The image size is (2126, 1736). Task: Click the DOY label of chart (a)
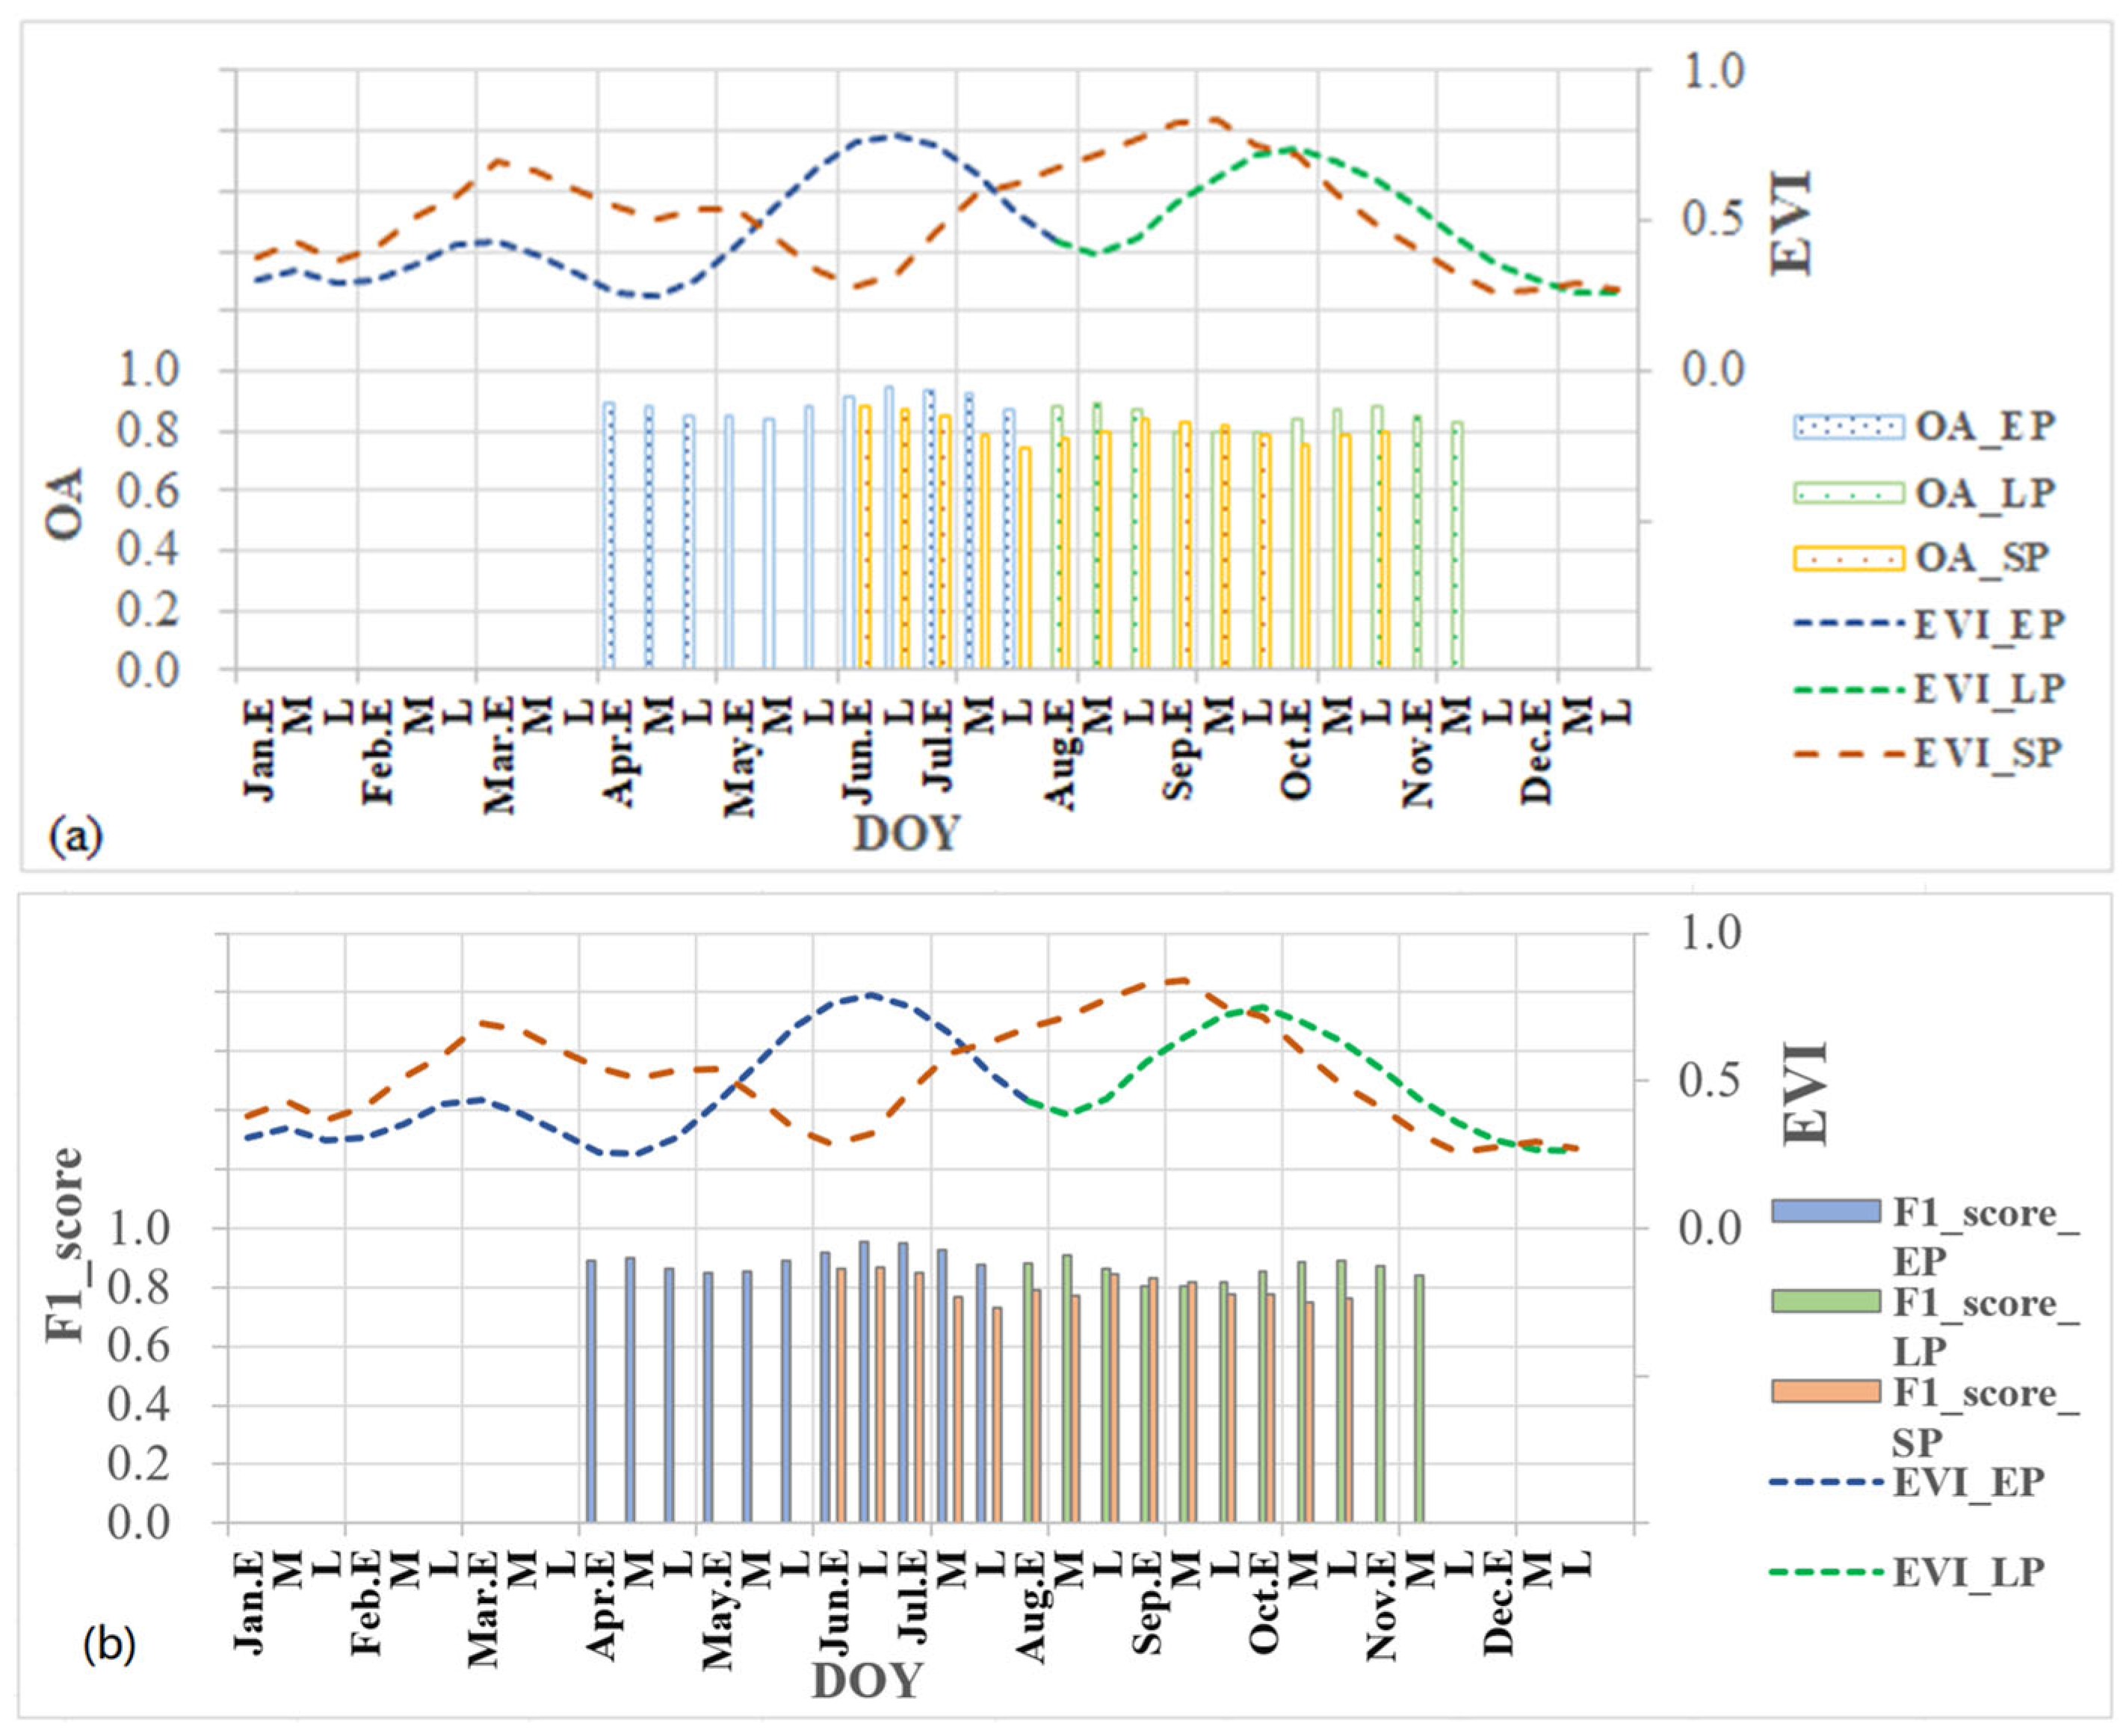coord(906,833)
